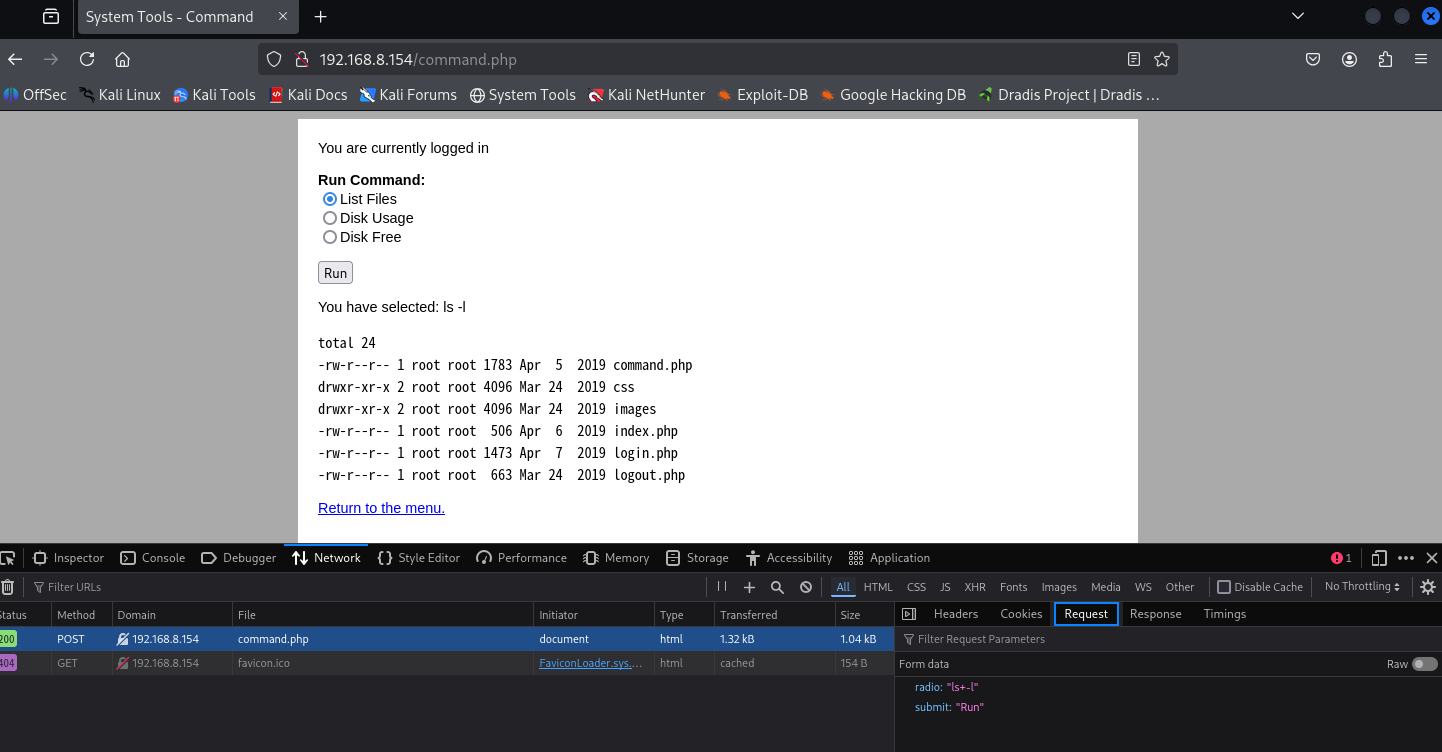This screenshot has height=752, width=1442.
Task: Open network search magnifier icon
Action: tap(777, 587)
